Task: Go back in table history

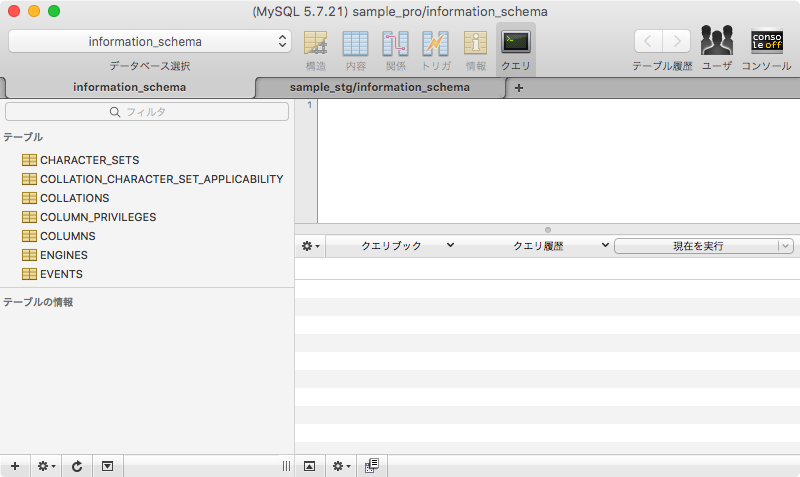Action: (x=648, y=41)
